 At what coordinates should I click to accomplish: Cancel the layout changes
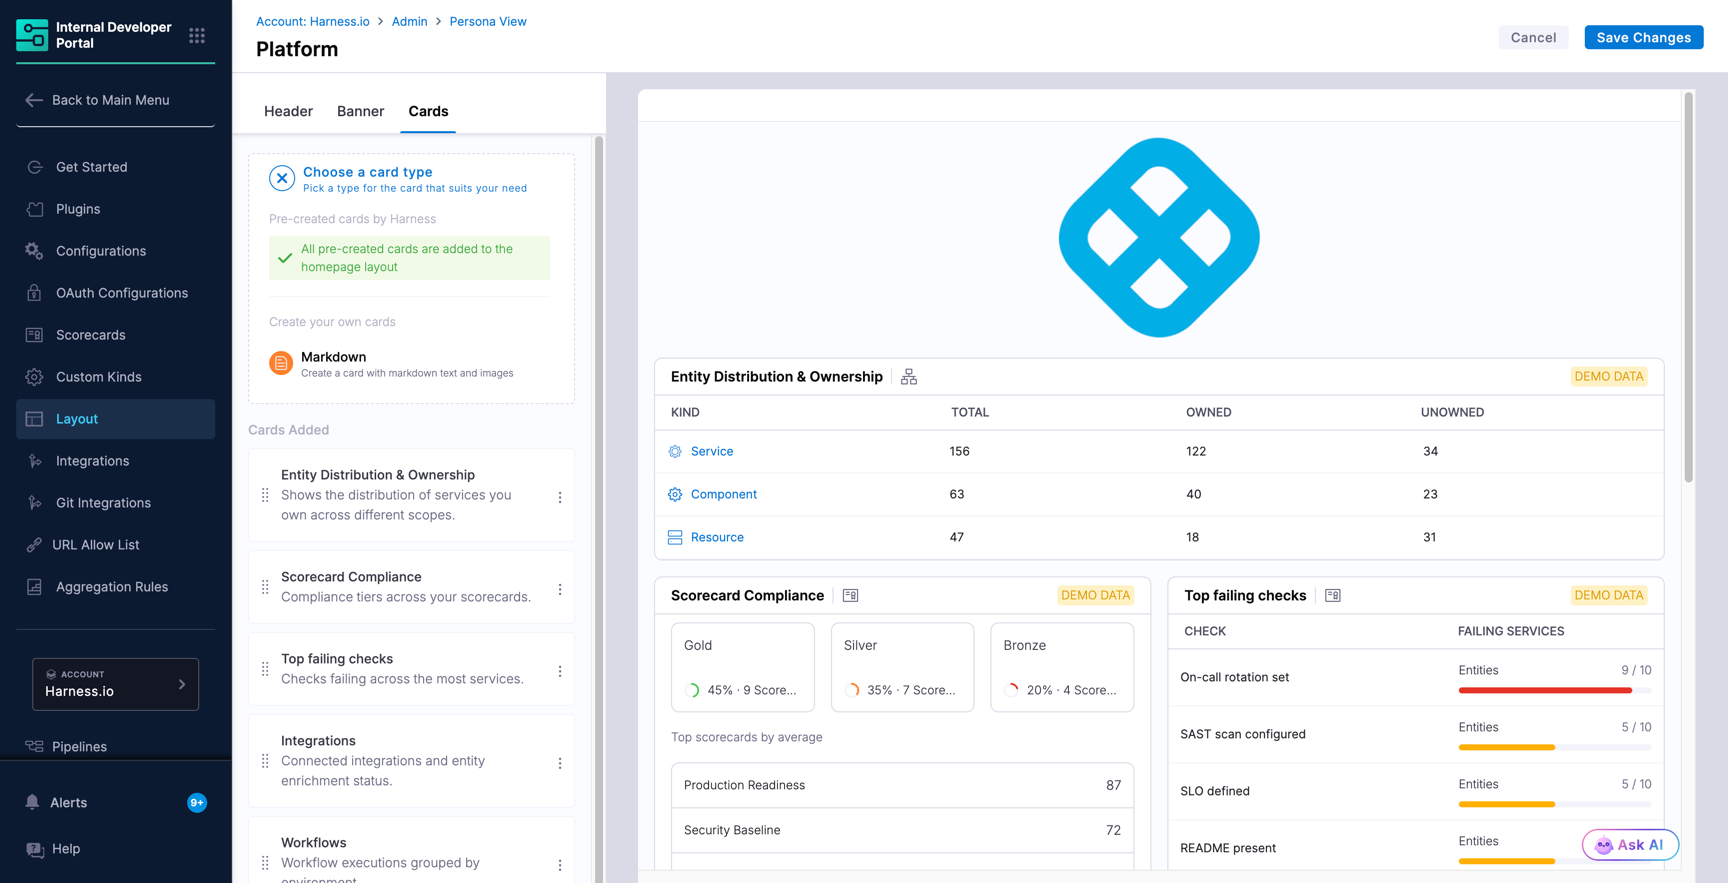[x=1533, y=37]
